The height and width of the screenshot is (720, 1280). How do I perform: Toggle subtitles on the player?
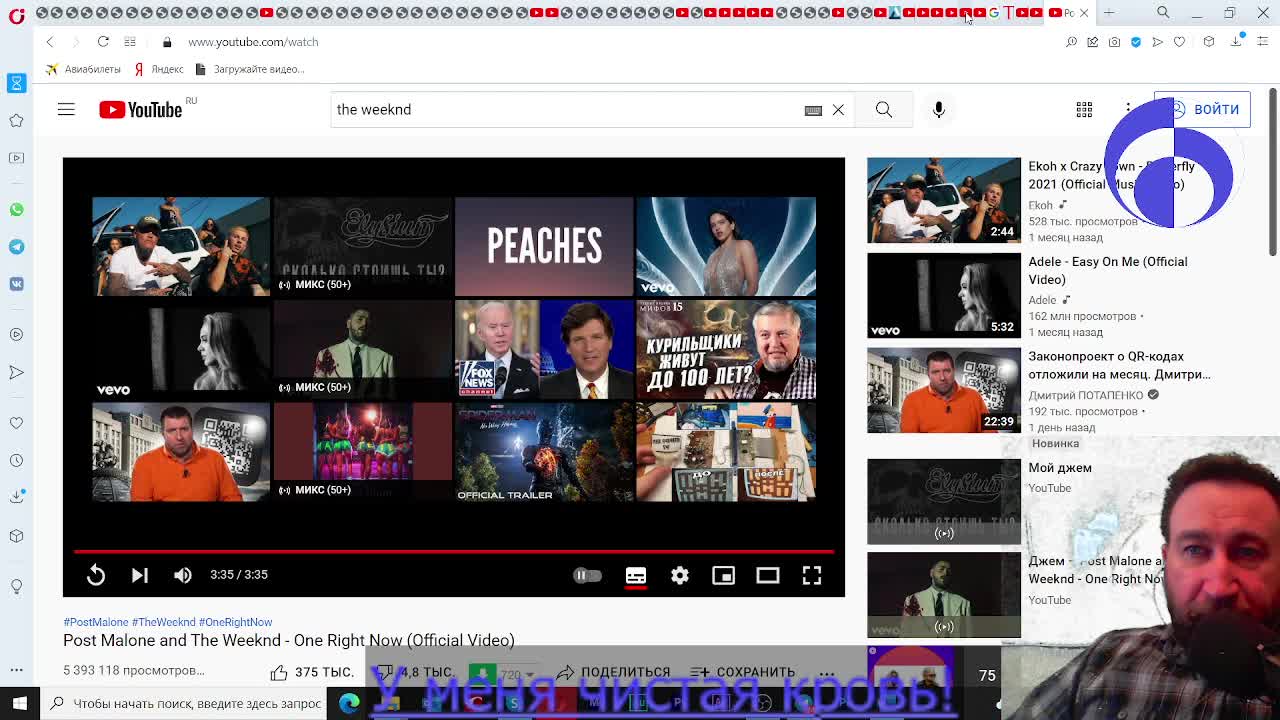coord(636,575)
